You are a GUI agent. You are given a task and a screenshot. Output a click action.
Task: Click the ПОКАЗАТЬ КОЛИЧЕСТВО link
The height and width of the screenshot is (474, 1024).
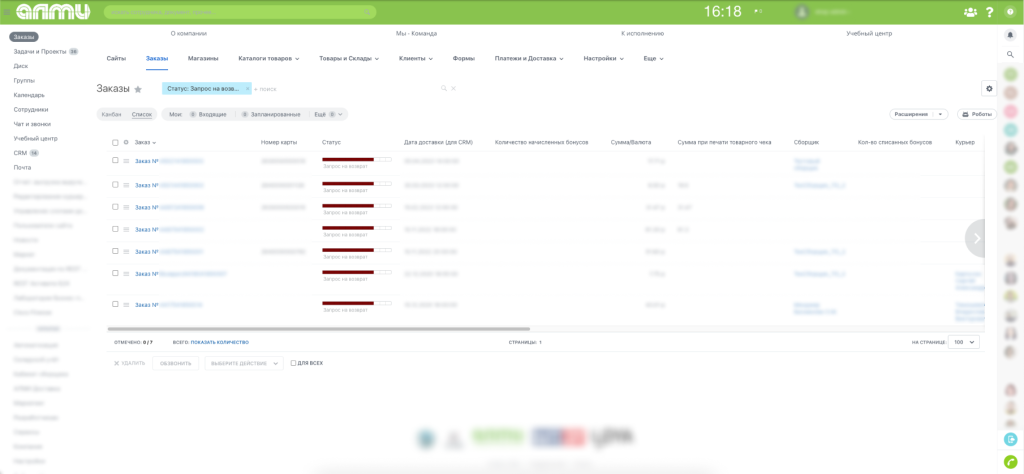pos(219,342)
